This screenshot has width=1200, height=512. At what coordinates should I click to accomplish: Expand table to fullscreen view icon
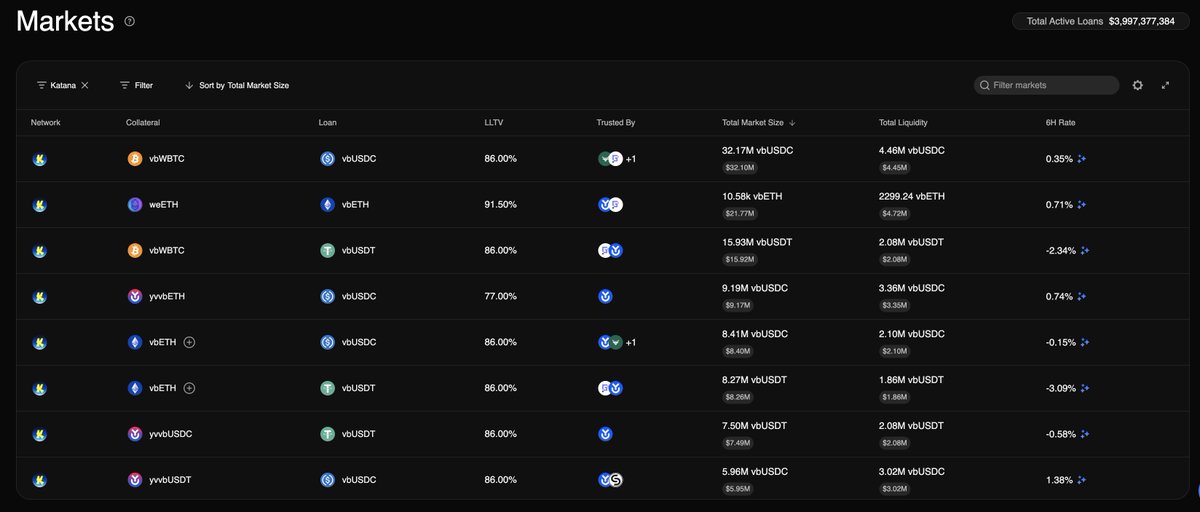click(1165, 86)
